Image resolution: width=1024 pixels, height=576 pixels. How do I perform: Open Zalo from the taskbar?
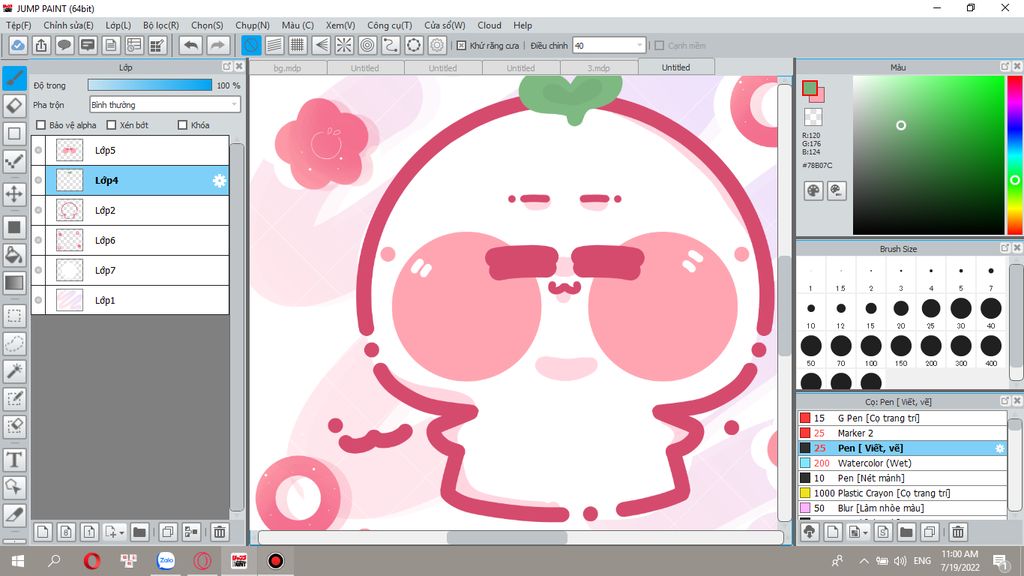tap(166, 560)
